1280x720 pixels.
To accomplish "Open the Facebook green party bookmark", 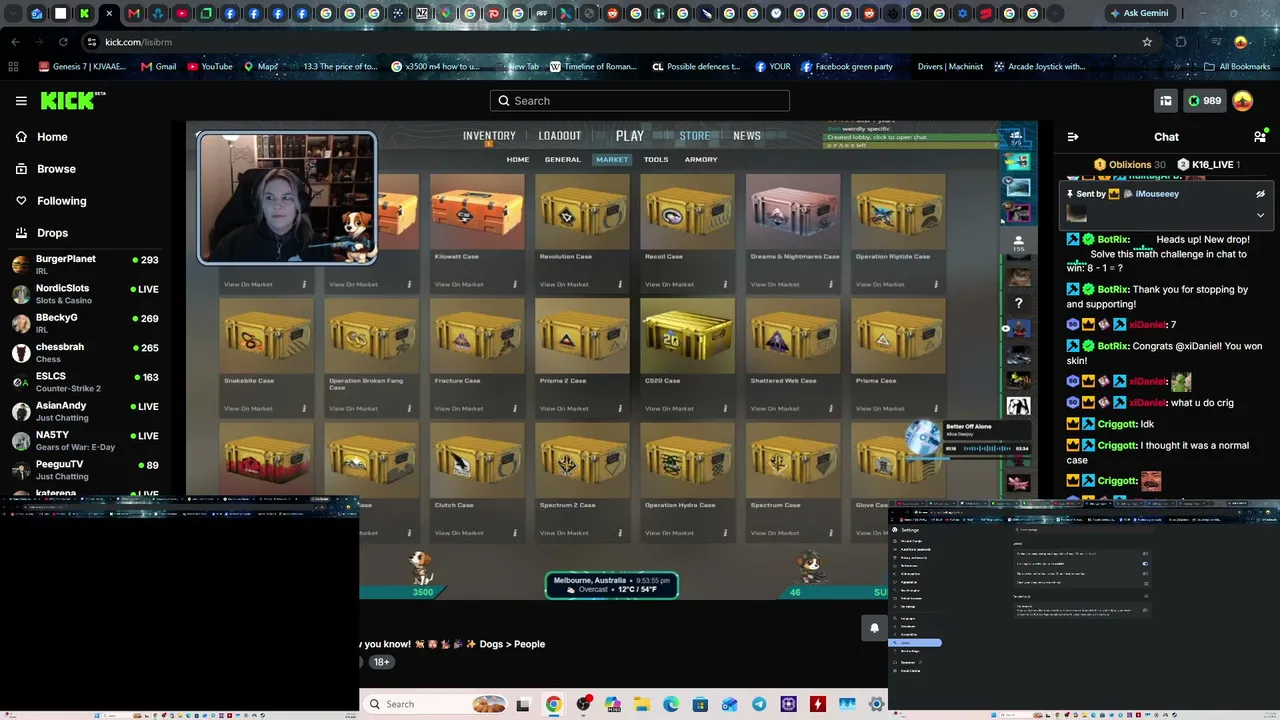I will click(846, 67).
